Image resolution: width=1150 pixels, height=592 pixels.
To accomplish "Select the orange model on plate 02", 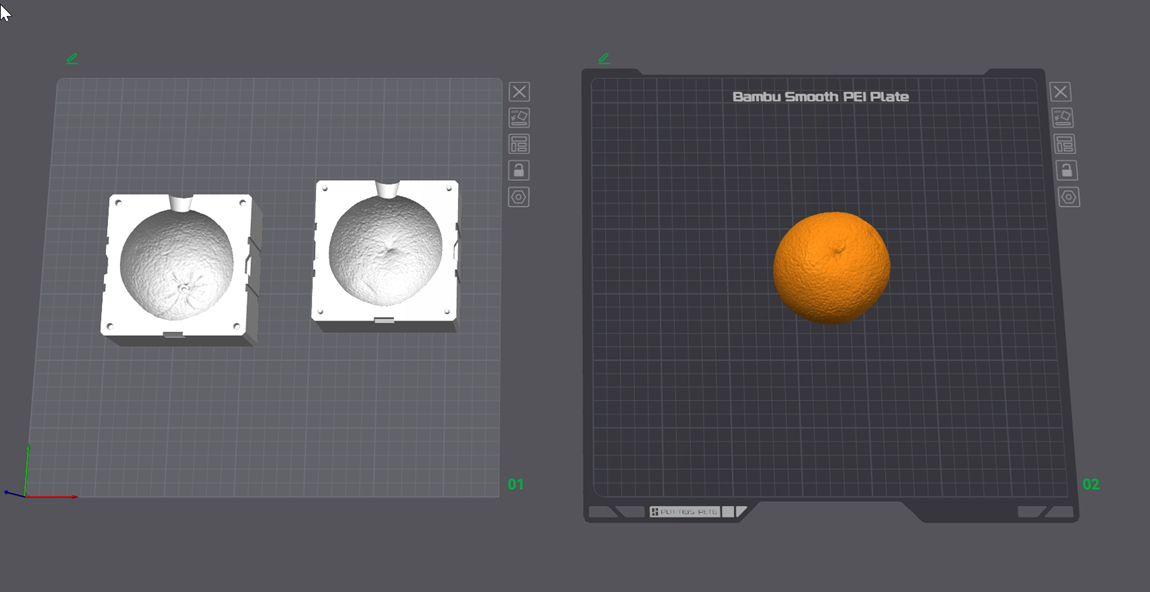I will pyautogui.click(x=832, y=267).
